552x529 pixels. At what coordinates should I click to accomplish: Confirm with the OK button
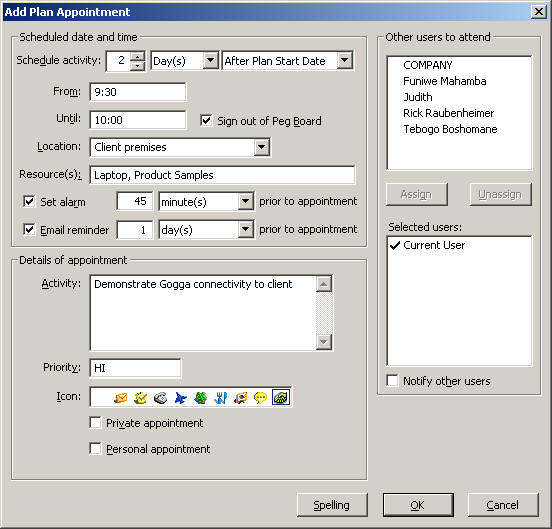[x=418, y=505]
